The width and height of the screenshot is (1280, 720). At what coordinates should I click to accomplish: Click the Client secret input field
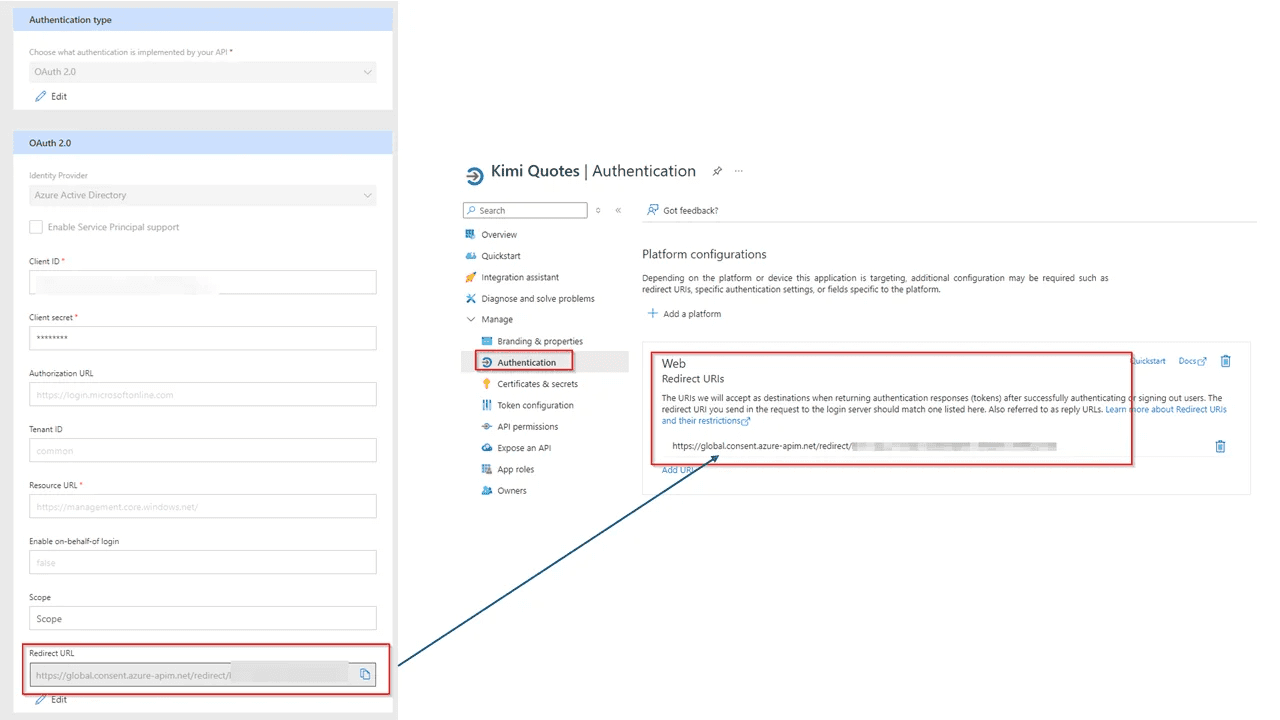pyautogui.click(x=203, y=338)
